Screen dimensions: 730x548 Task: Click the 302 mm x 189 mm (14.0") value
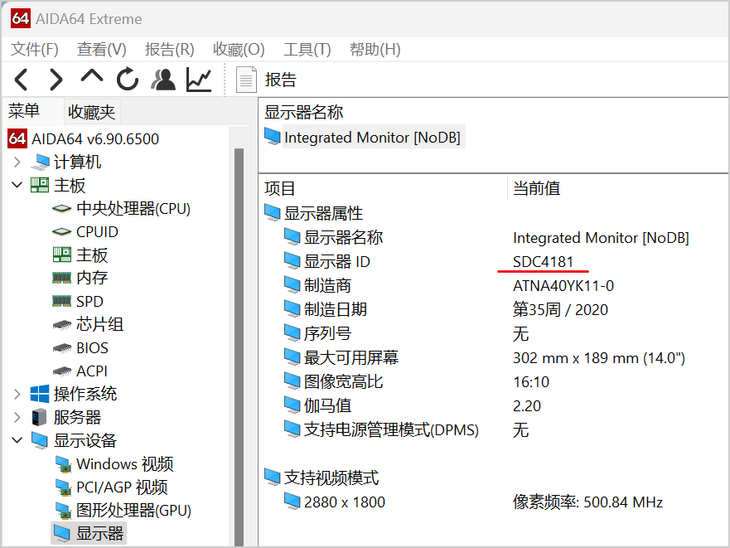click(599, 358)
